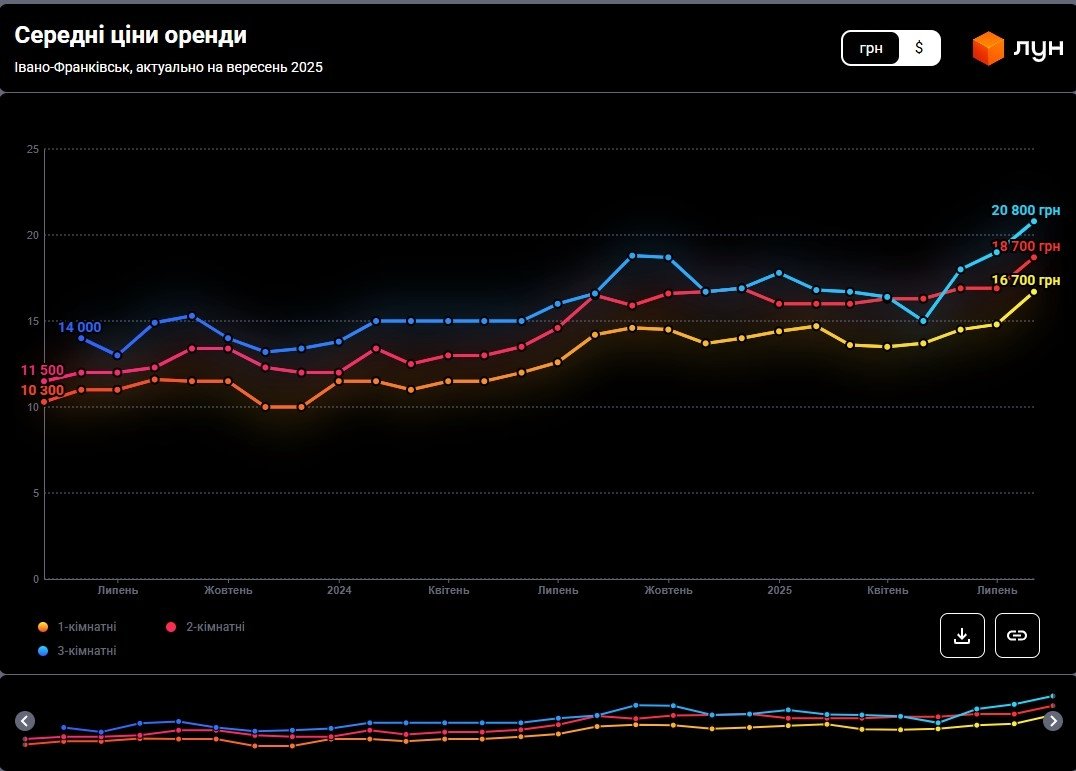Click the 20 800 грн data point
1076x771 pixels.
[x=1034, y=221]
